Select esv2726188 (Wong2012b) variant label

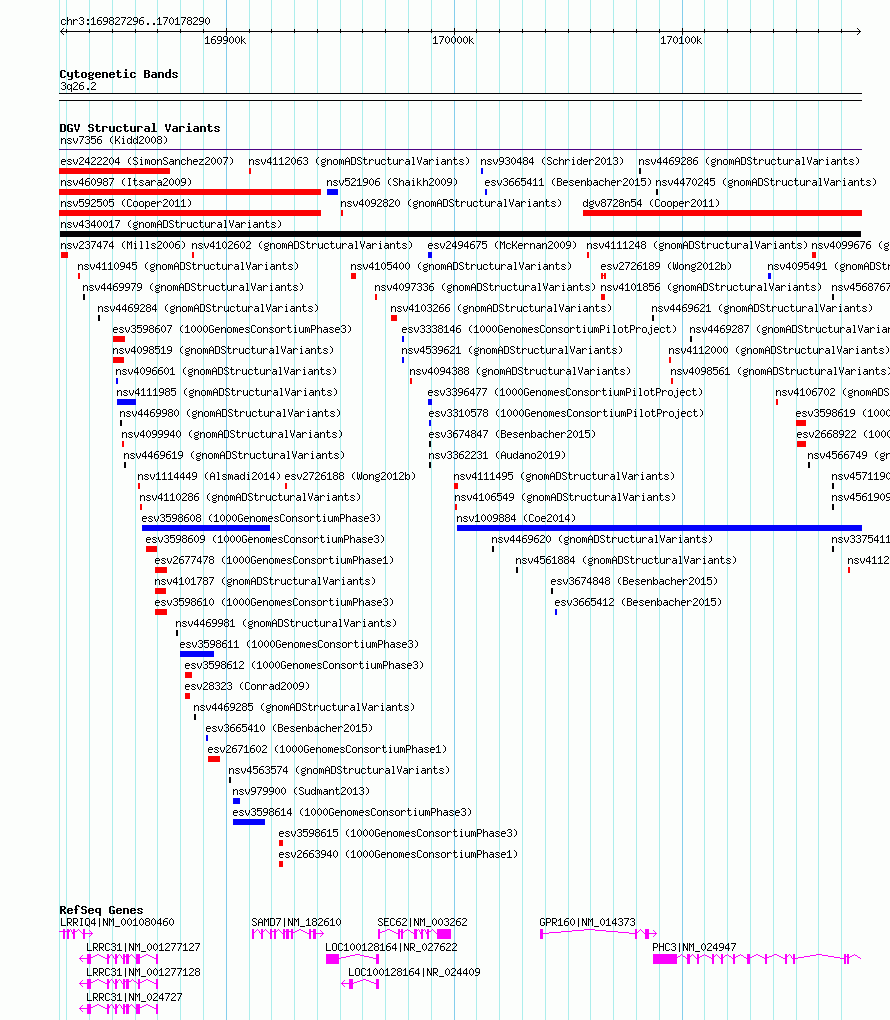click(x=350, y=476)
